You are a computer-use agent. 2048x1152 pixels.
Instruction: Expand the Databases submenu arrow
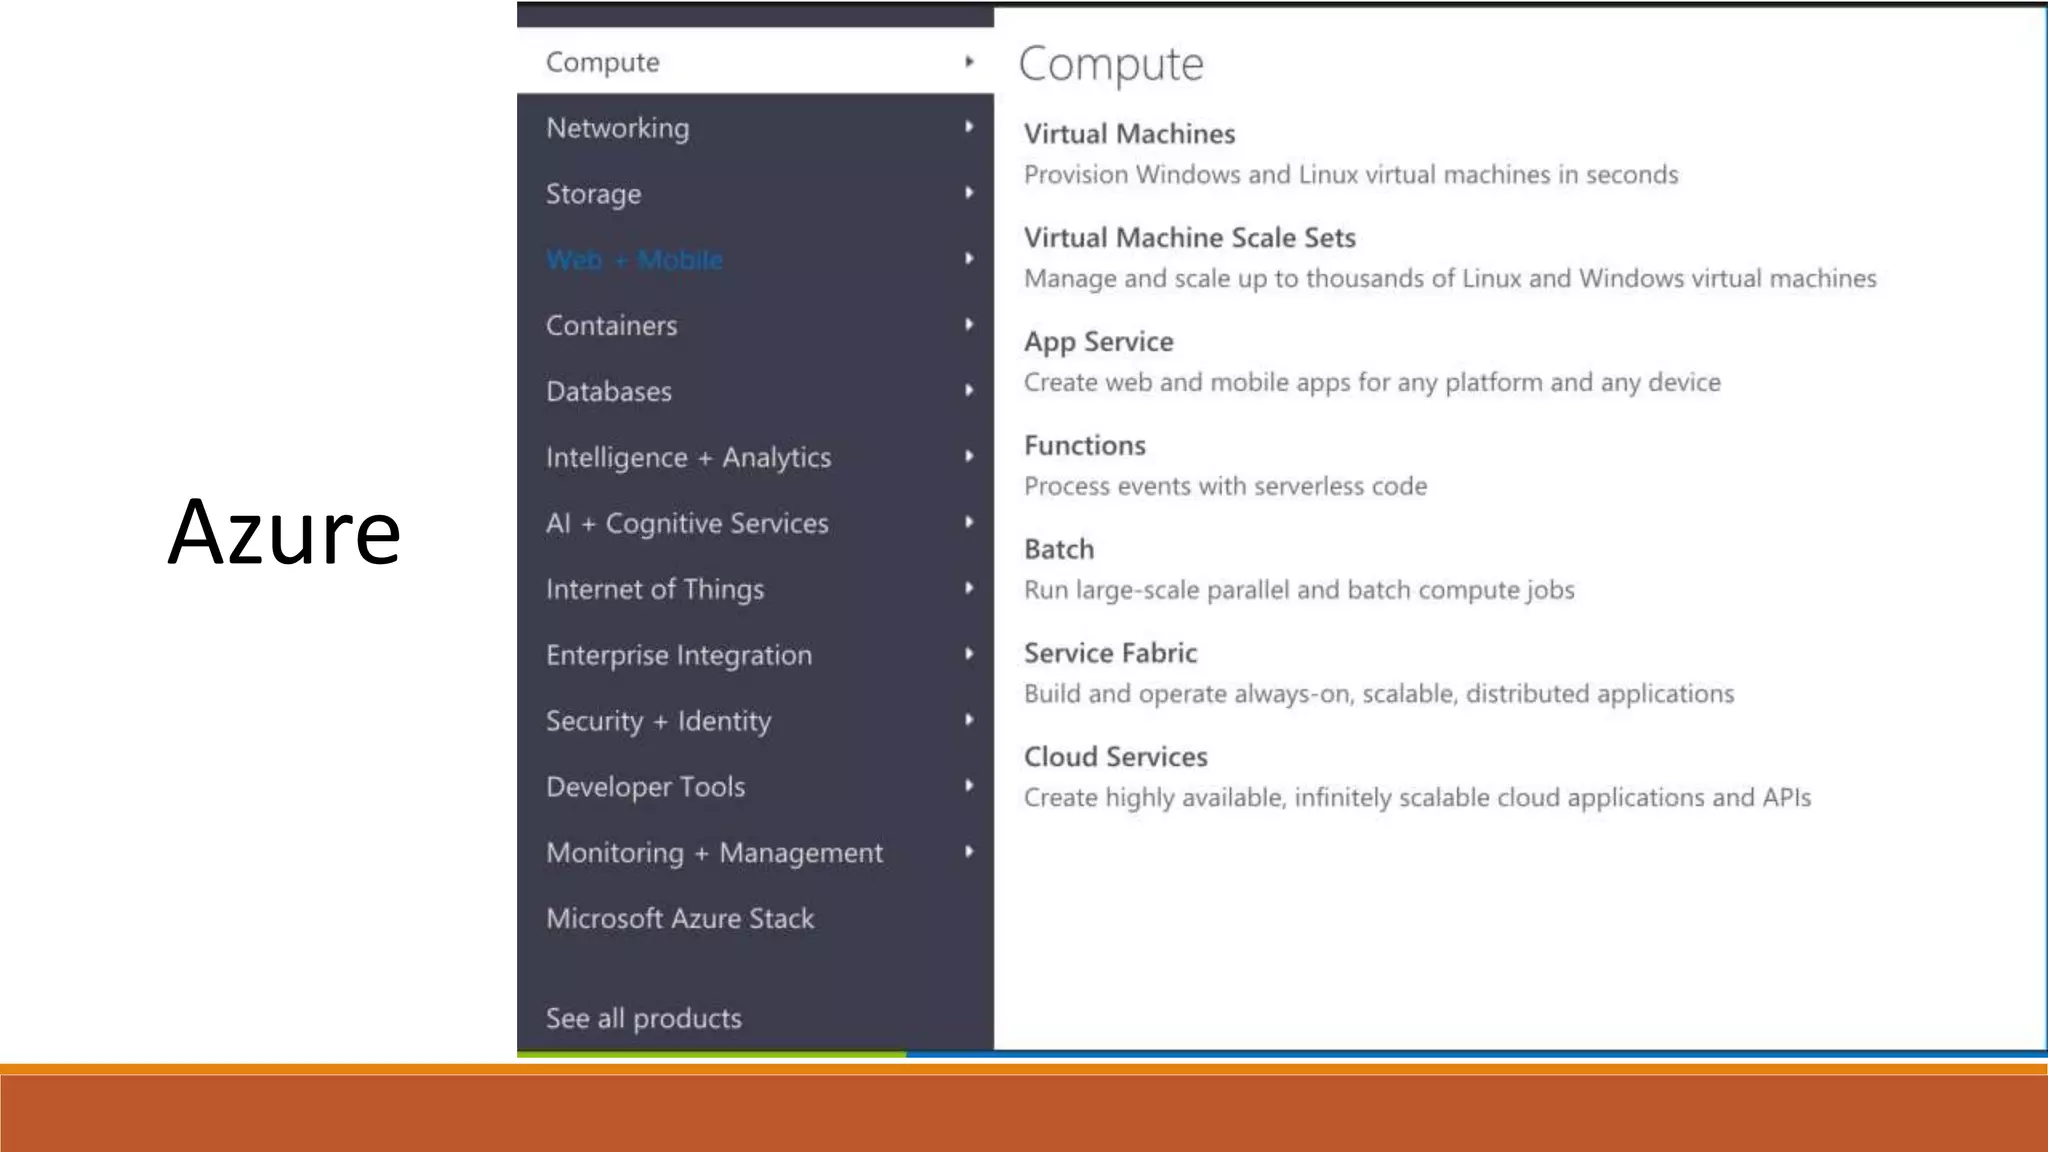[968, 391]
